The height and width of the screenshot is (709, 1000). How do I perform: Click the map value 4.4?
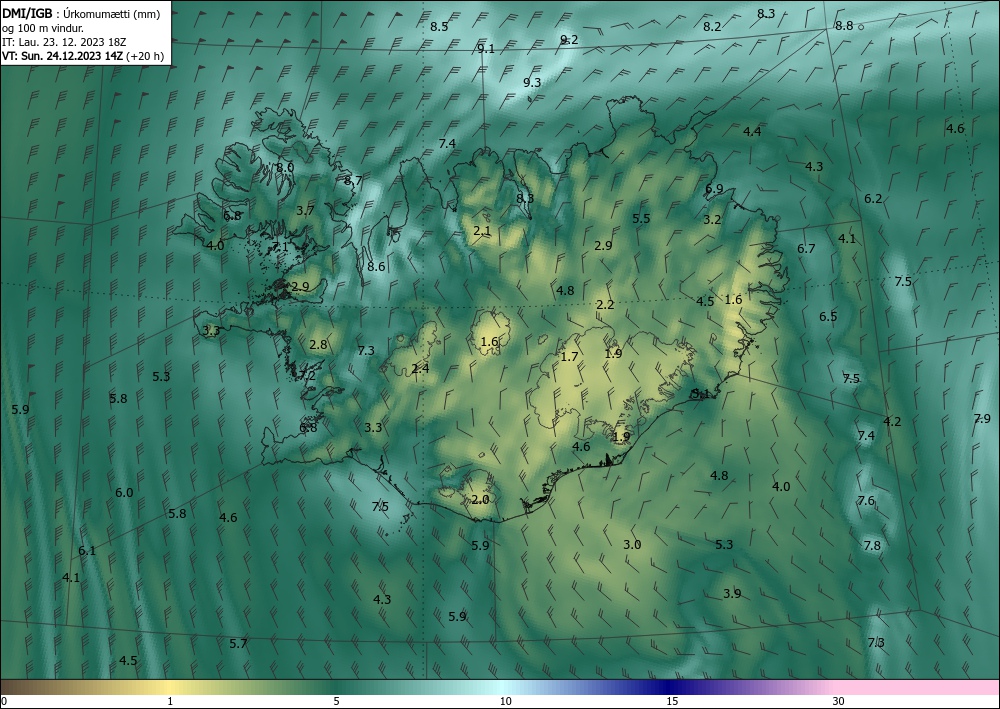point(753,132)
